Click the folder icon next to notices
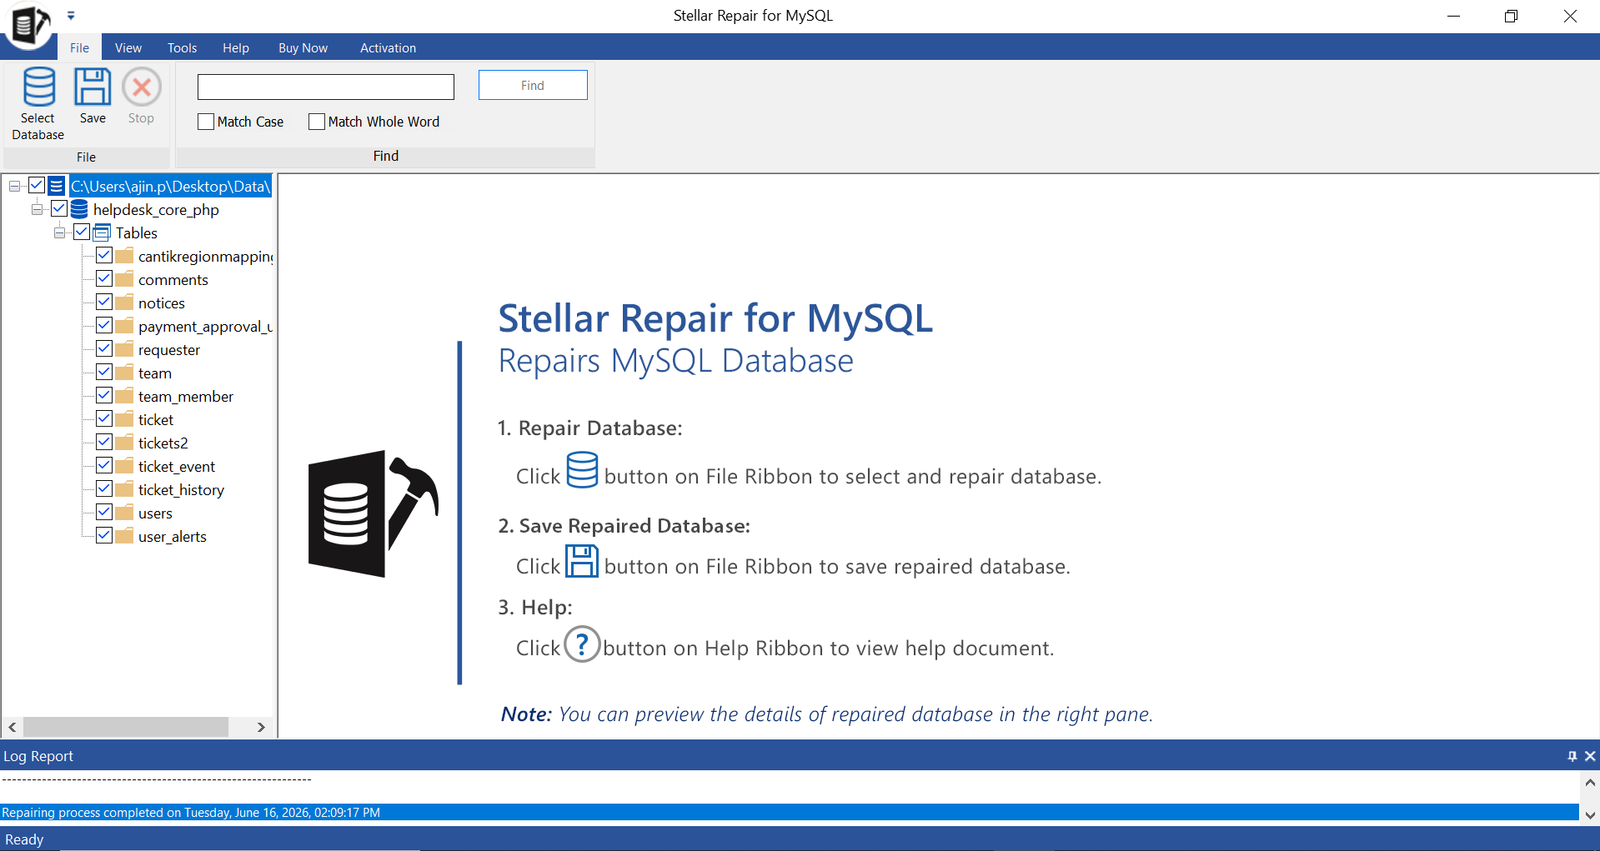This screenshot has height=851, width=1600. pos(124,303)
